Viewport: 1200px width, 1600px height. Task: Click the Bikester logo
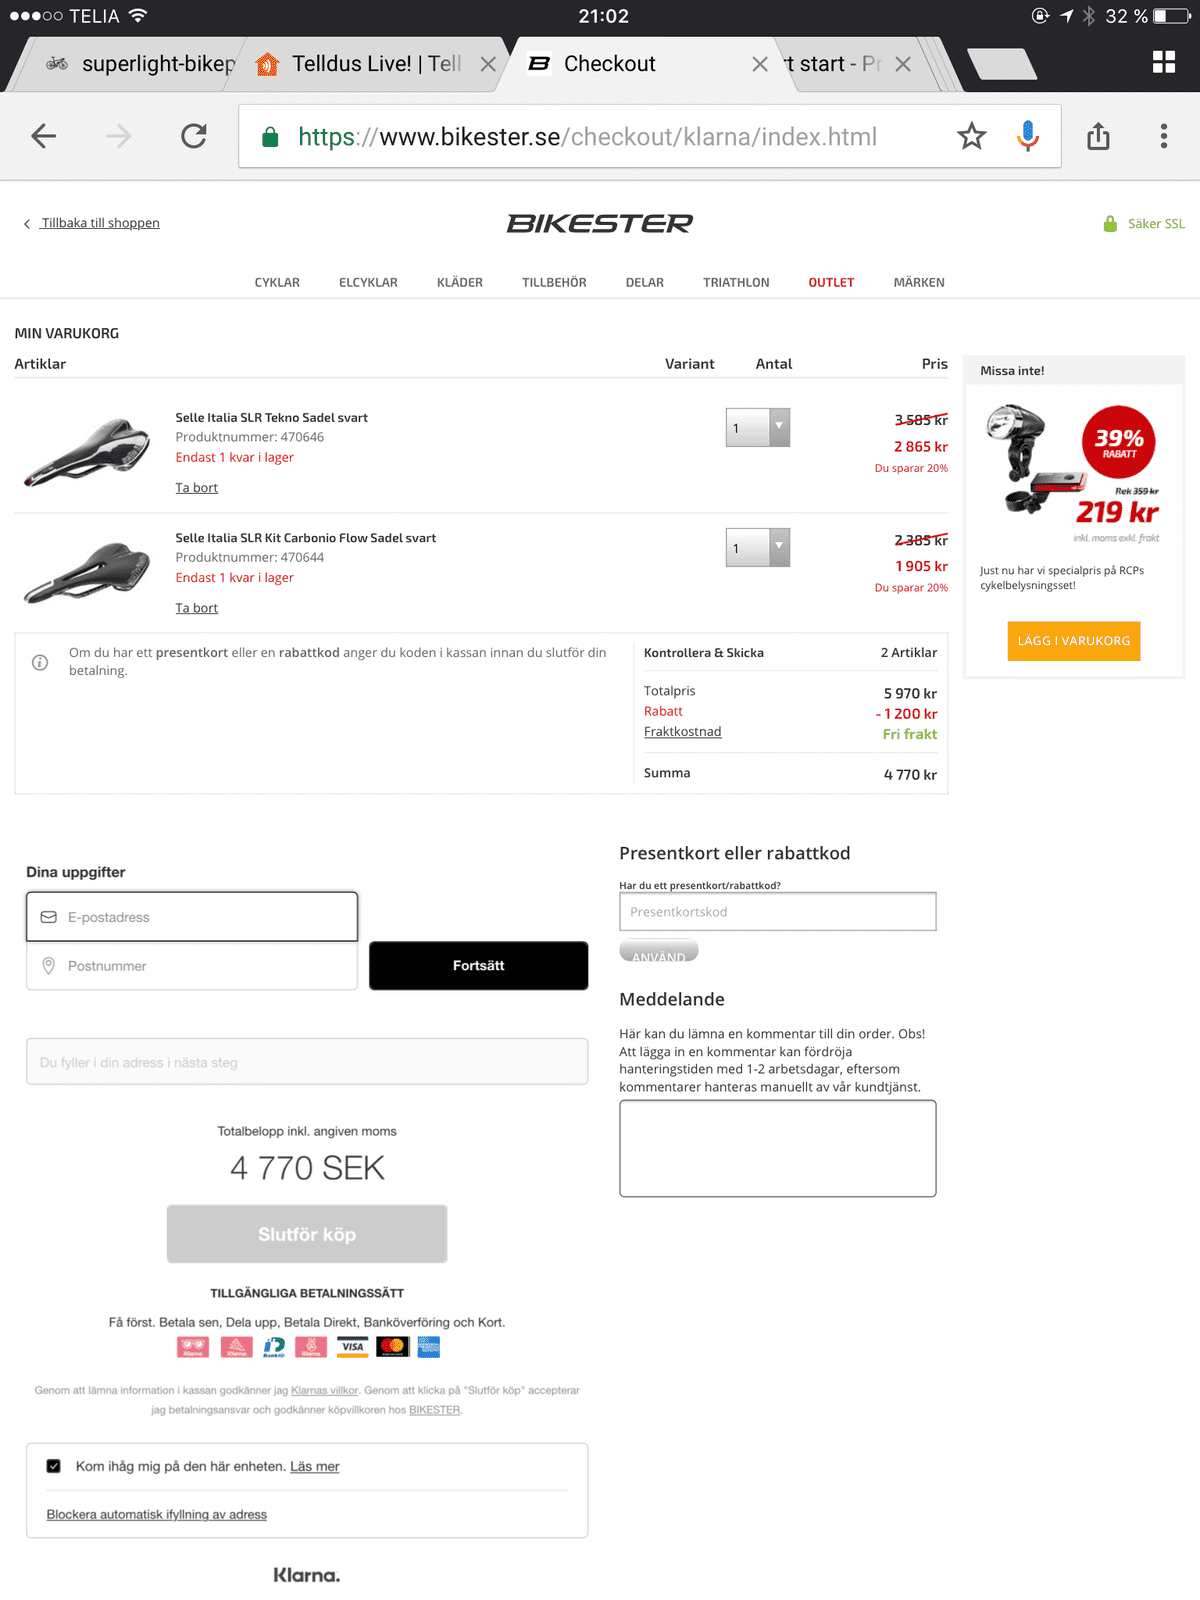tap(600, 223)
